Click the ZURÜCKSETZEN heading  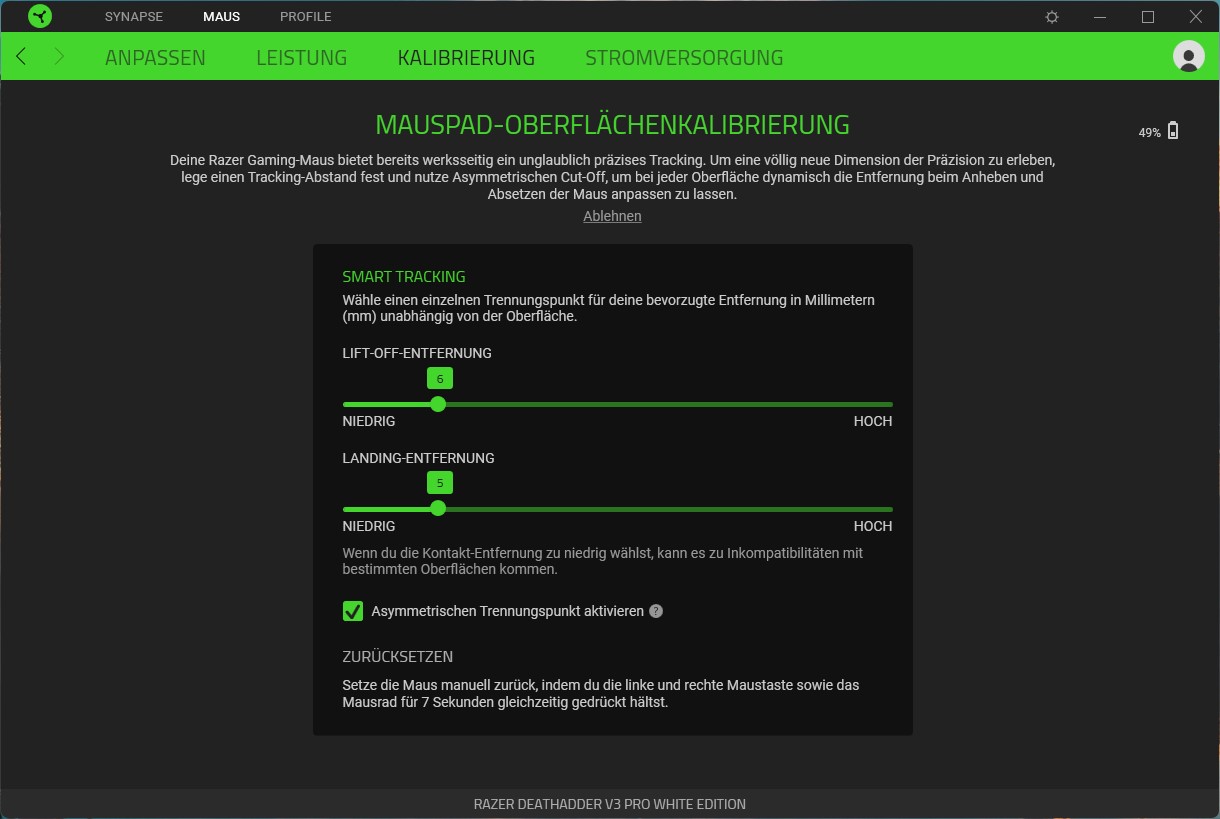click(398, 657)
